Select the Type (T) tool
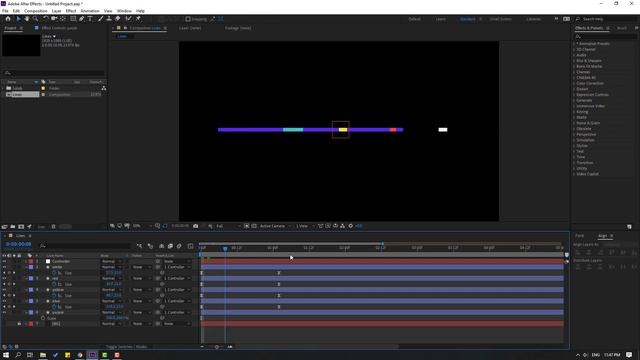The image size is (640, 360). 90,19
